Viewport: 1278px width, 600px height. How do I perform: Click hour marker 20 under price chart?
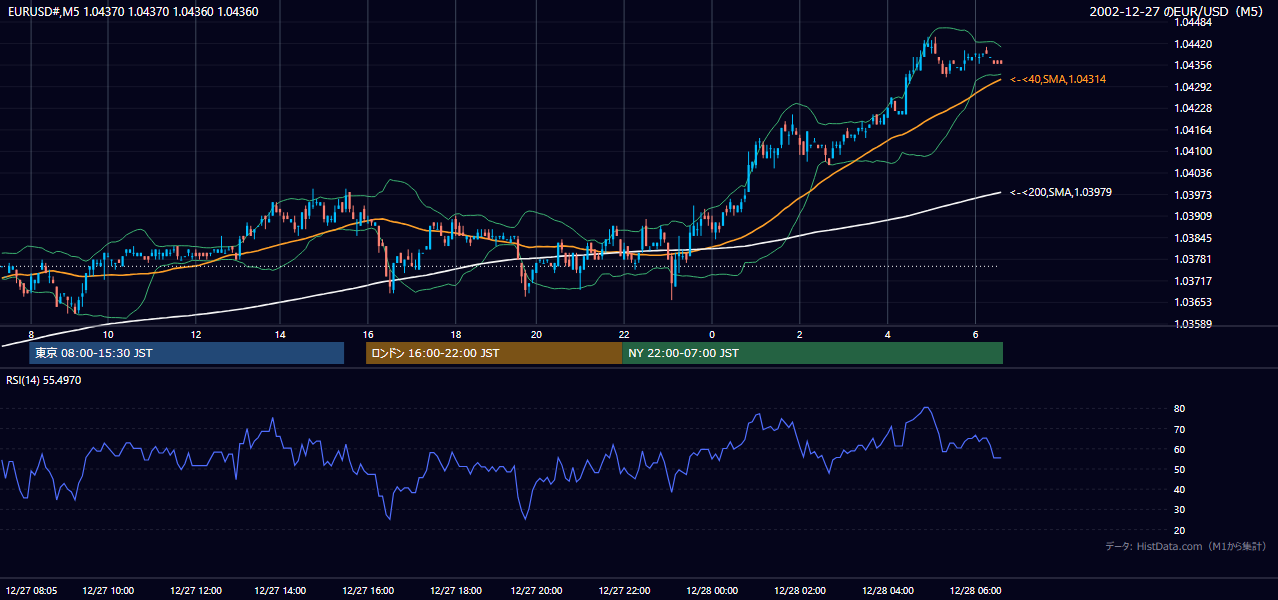click(x=536, y=334)
